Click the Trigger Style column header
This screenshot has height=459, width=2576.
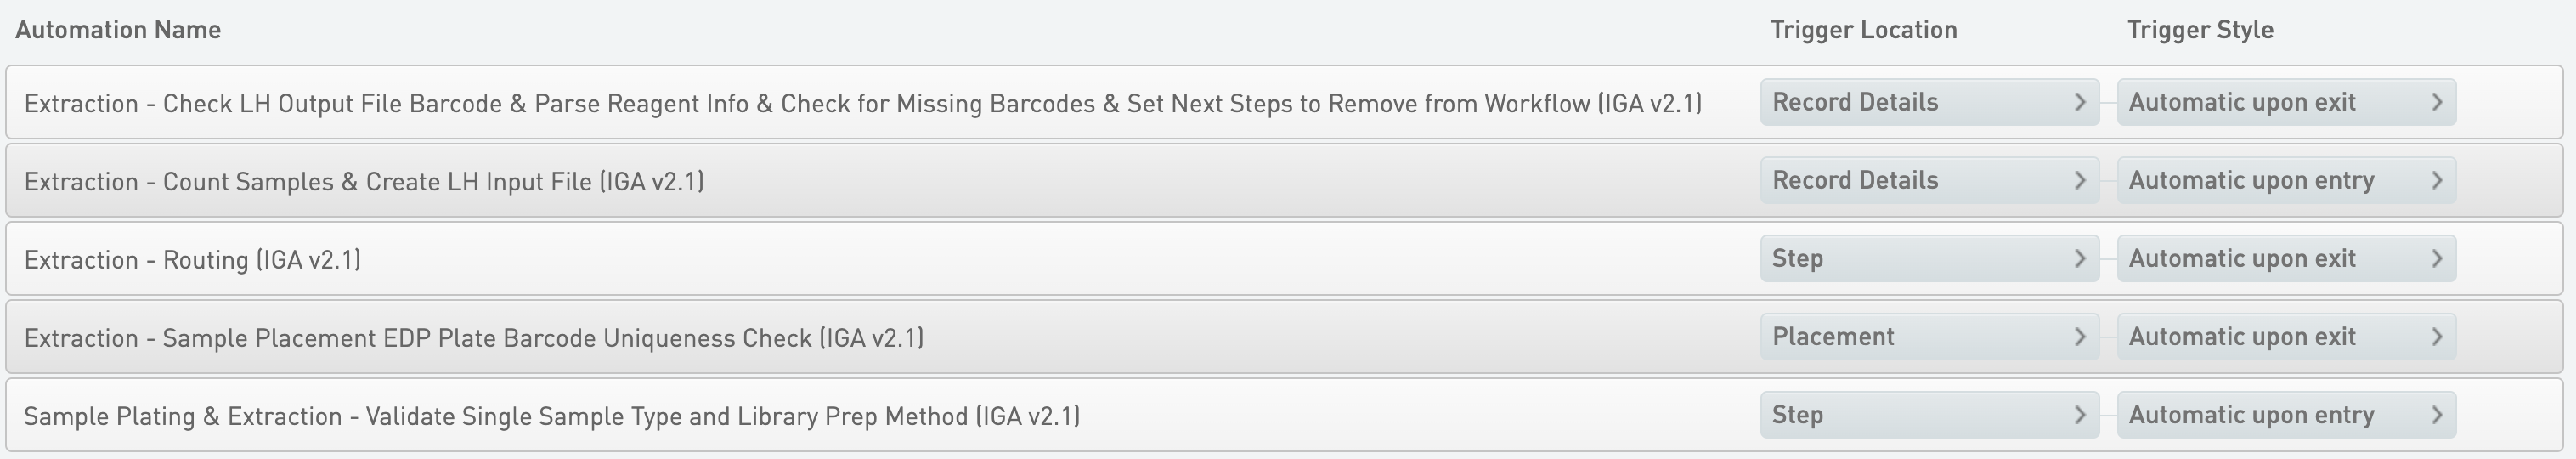(2200, 30)
